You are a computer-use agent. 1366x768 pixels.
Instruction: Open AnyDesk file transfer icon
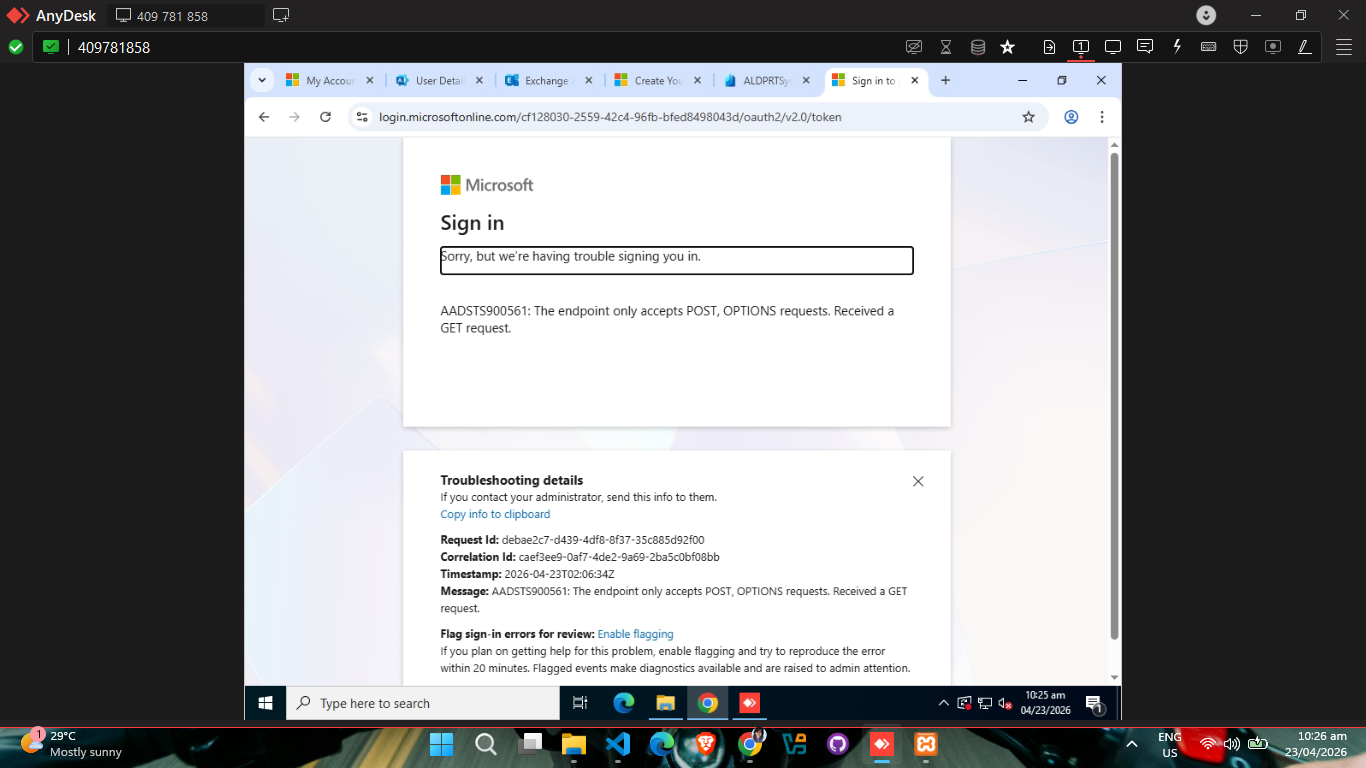pos(1049,47)
